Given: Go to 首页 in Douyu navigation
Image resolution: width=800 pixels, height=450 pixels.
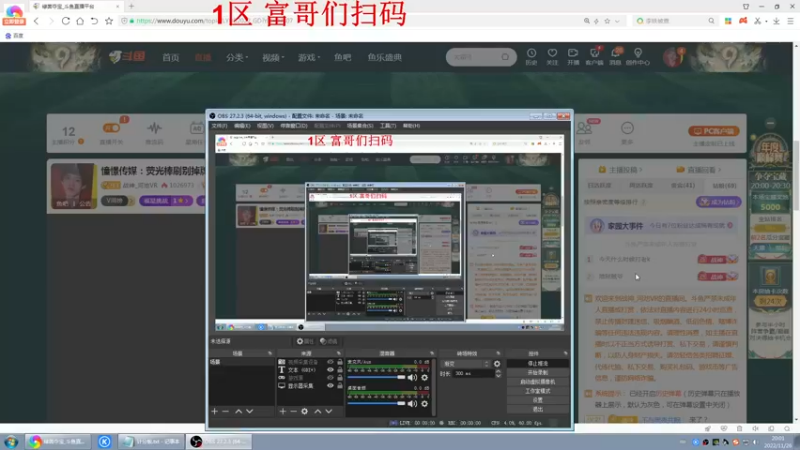Looking at the screenshot, I should pos(170,58).
